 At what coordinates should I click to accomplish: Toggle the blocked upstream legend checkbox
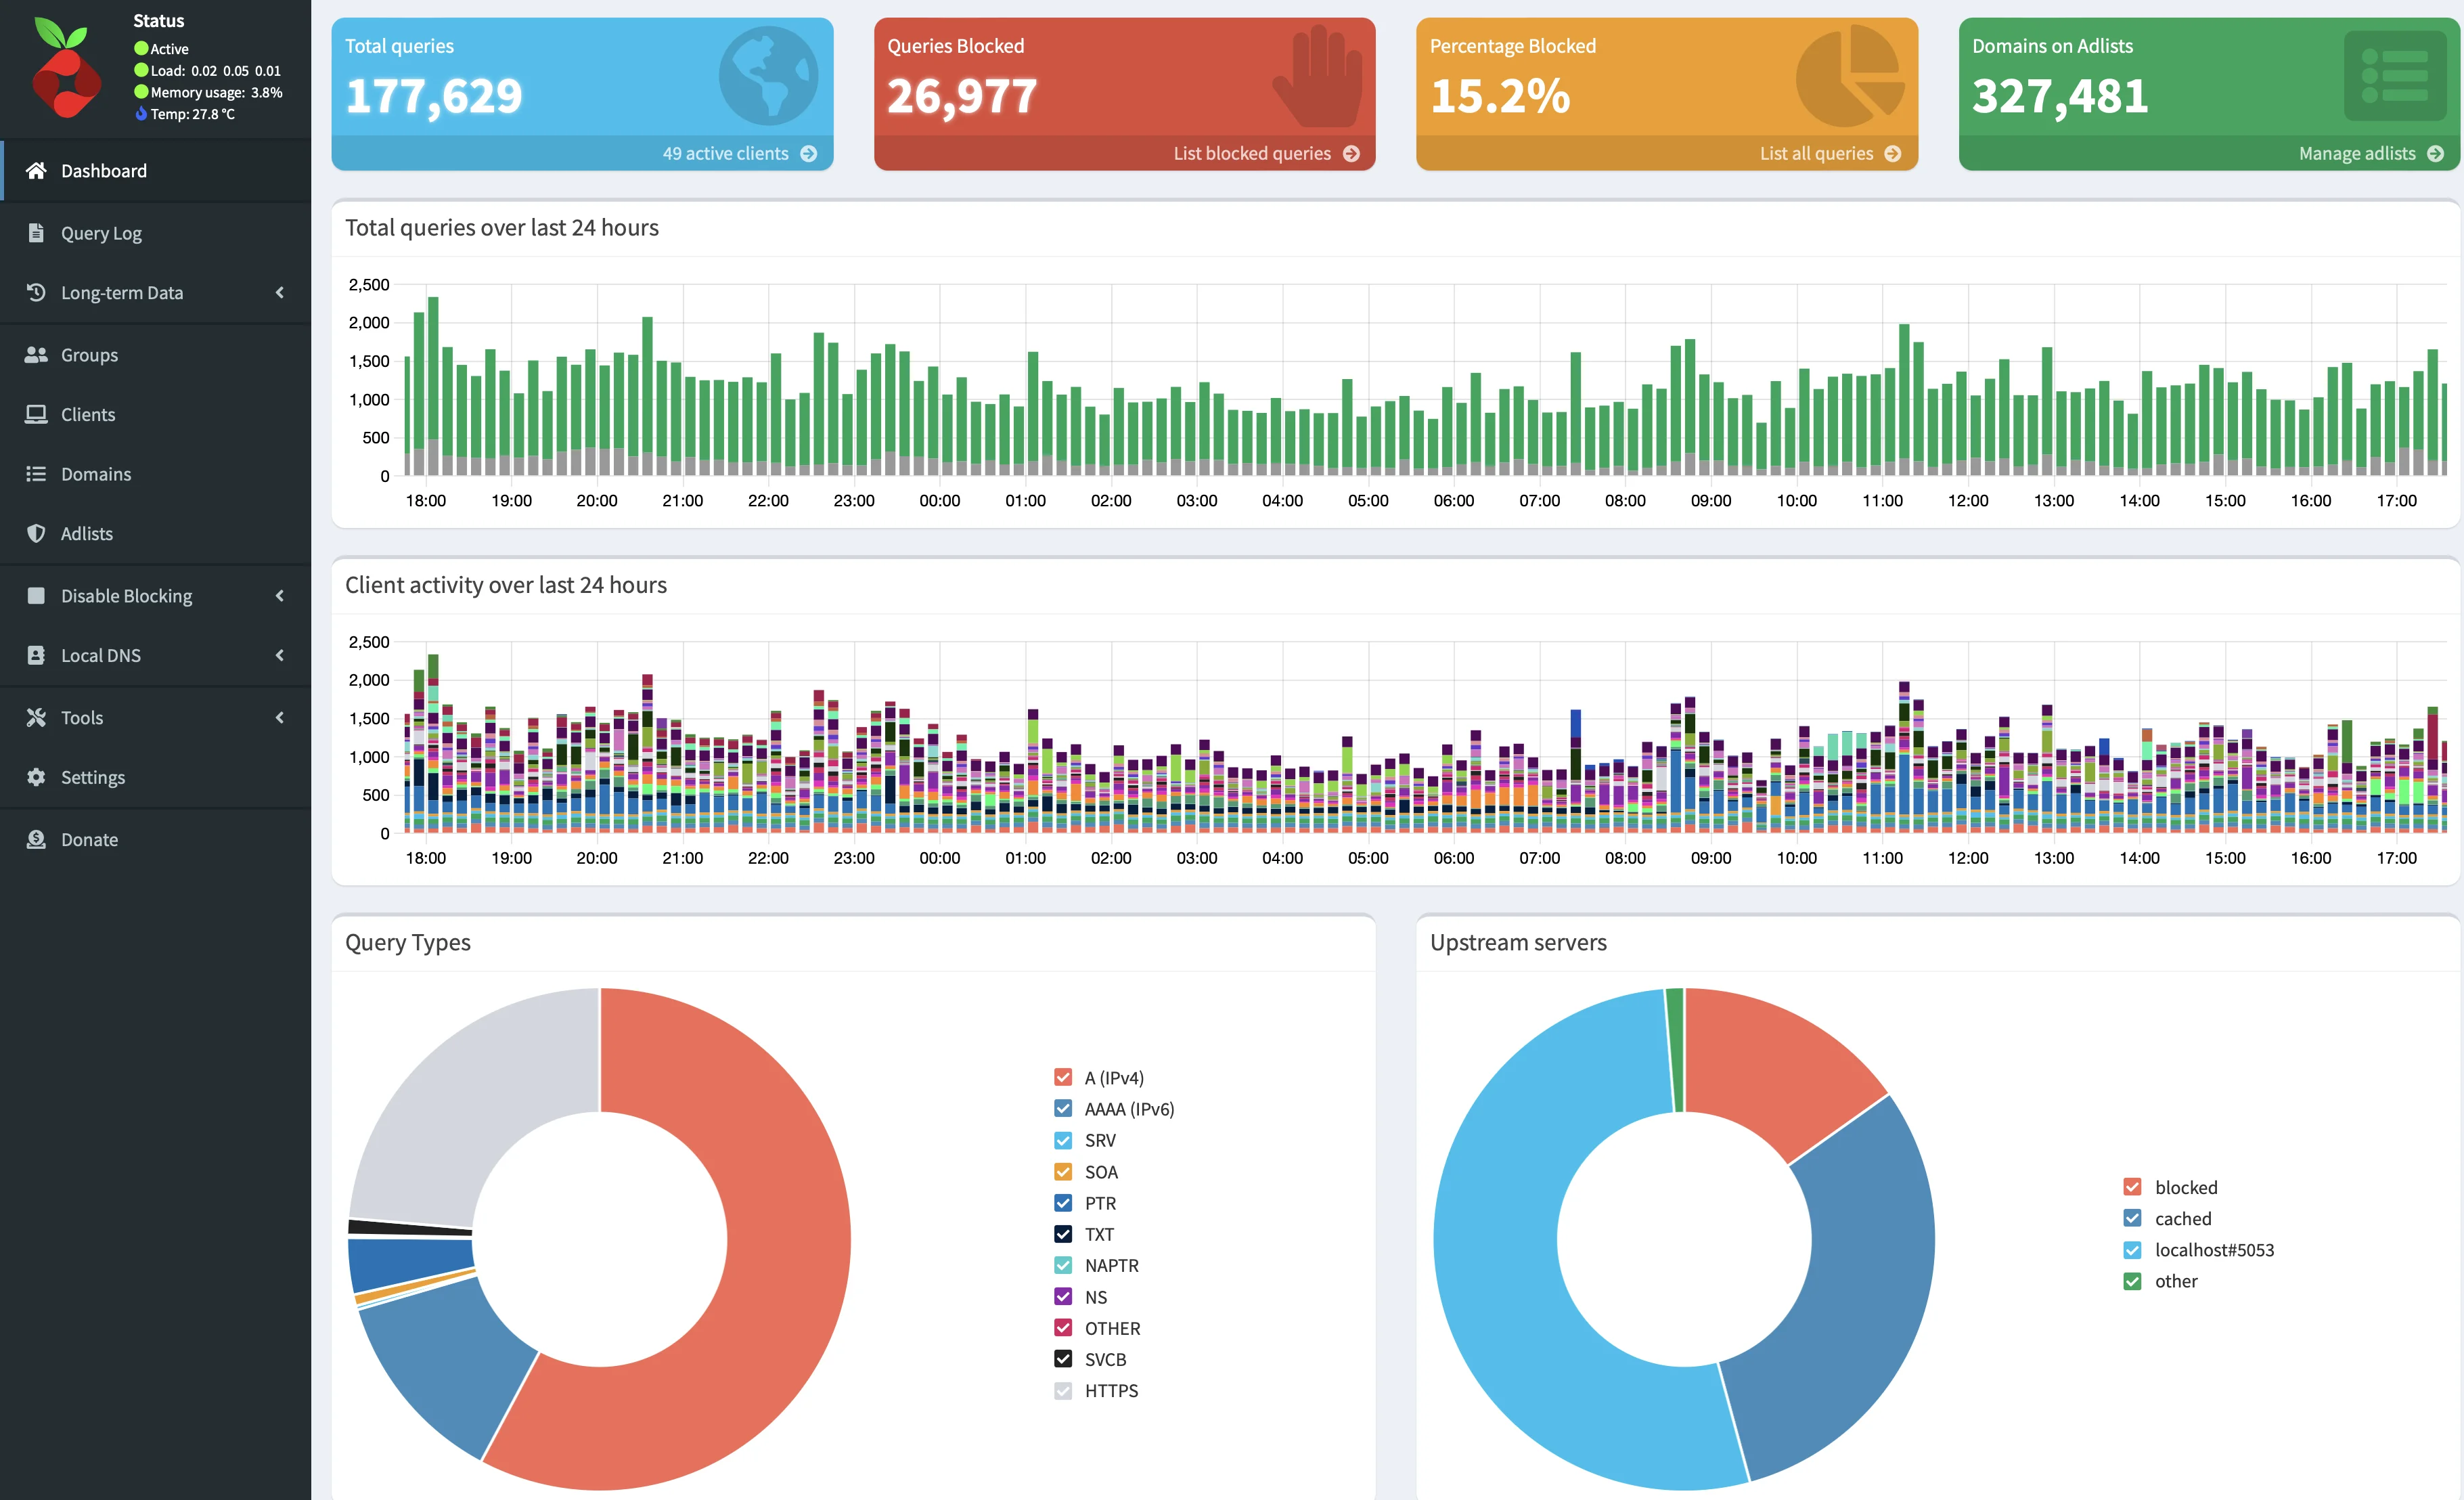(x=2132, y=1187)
